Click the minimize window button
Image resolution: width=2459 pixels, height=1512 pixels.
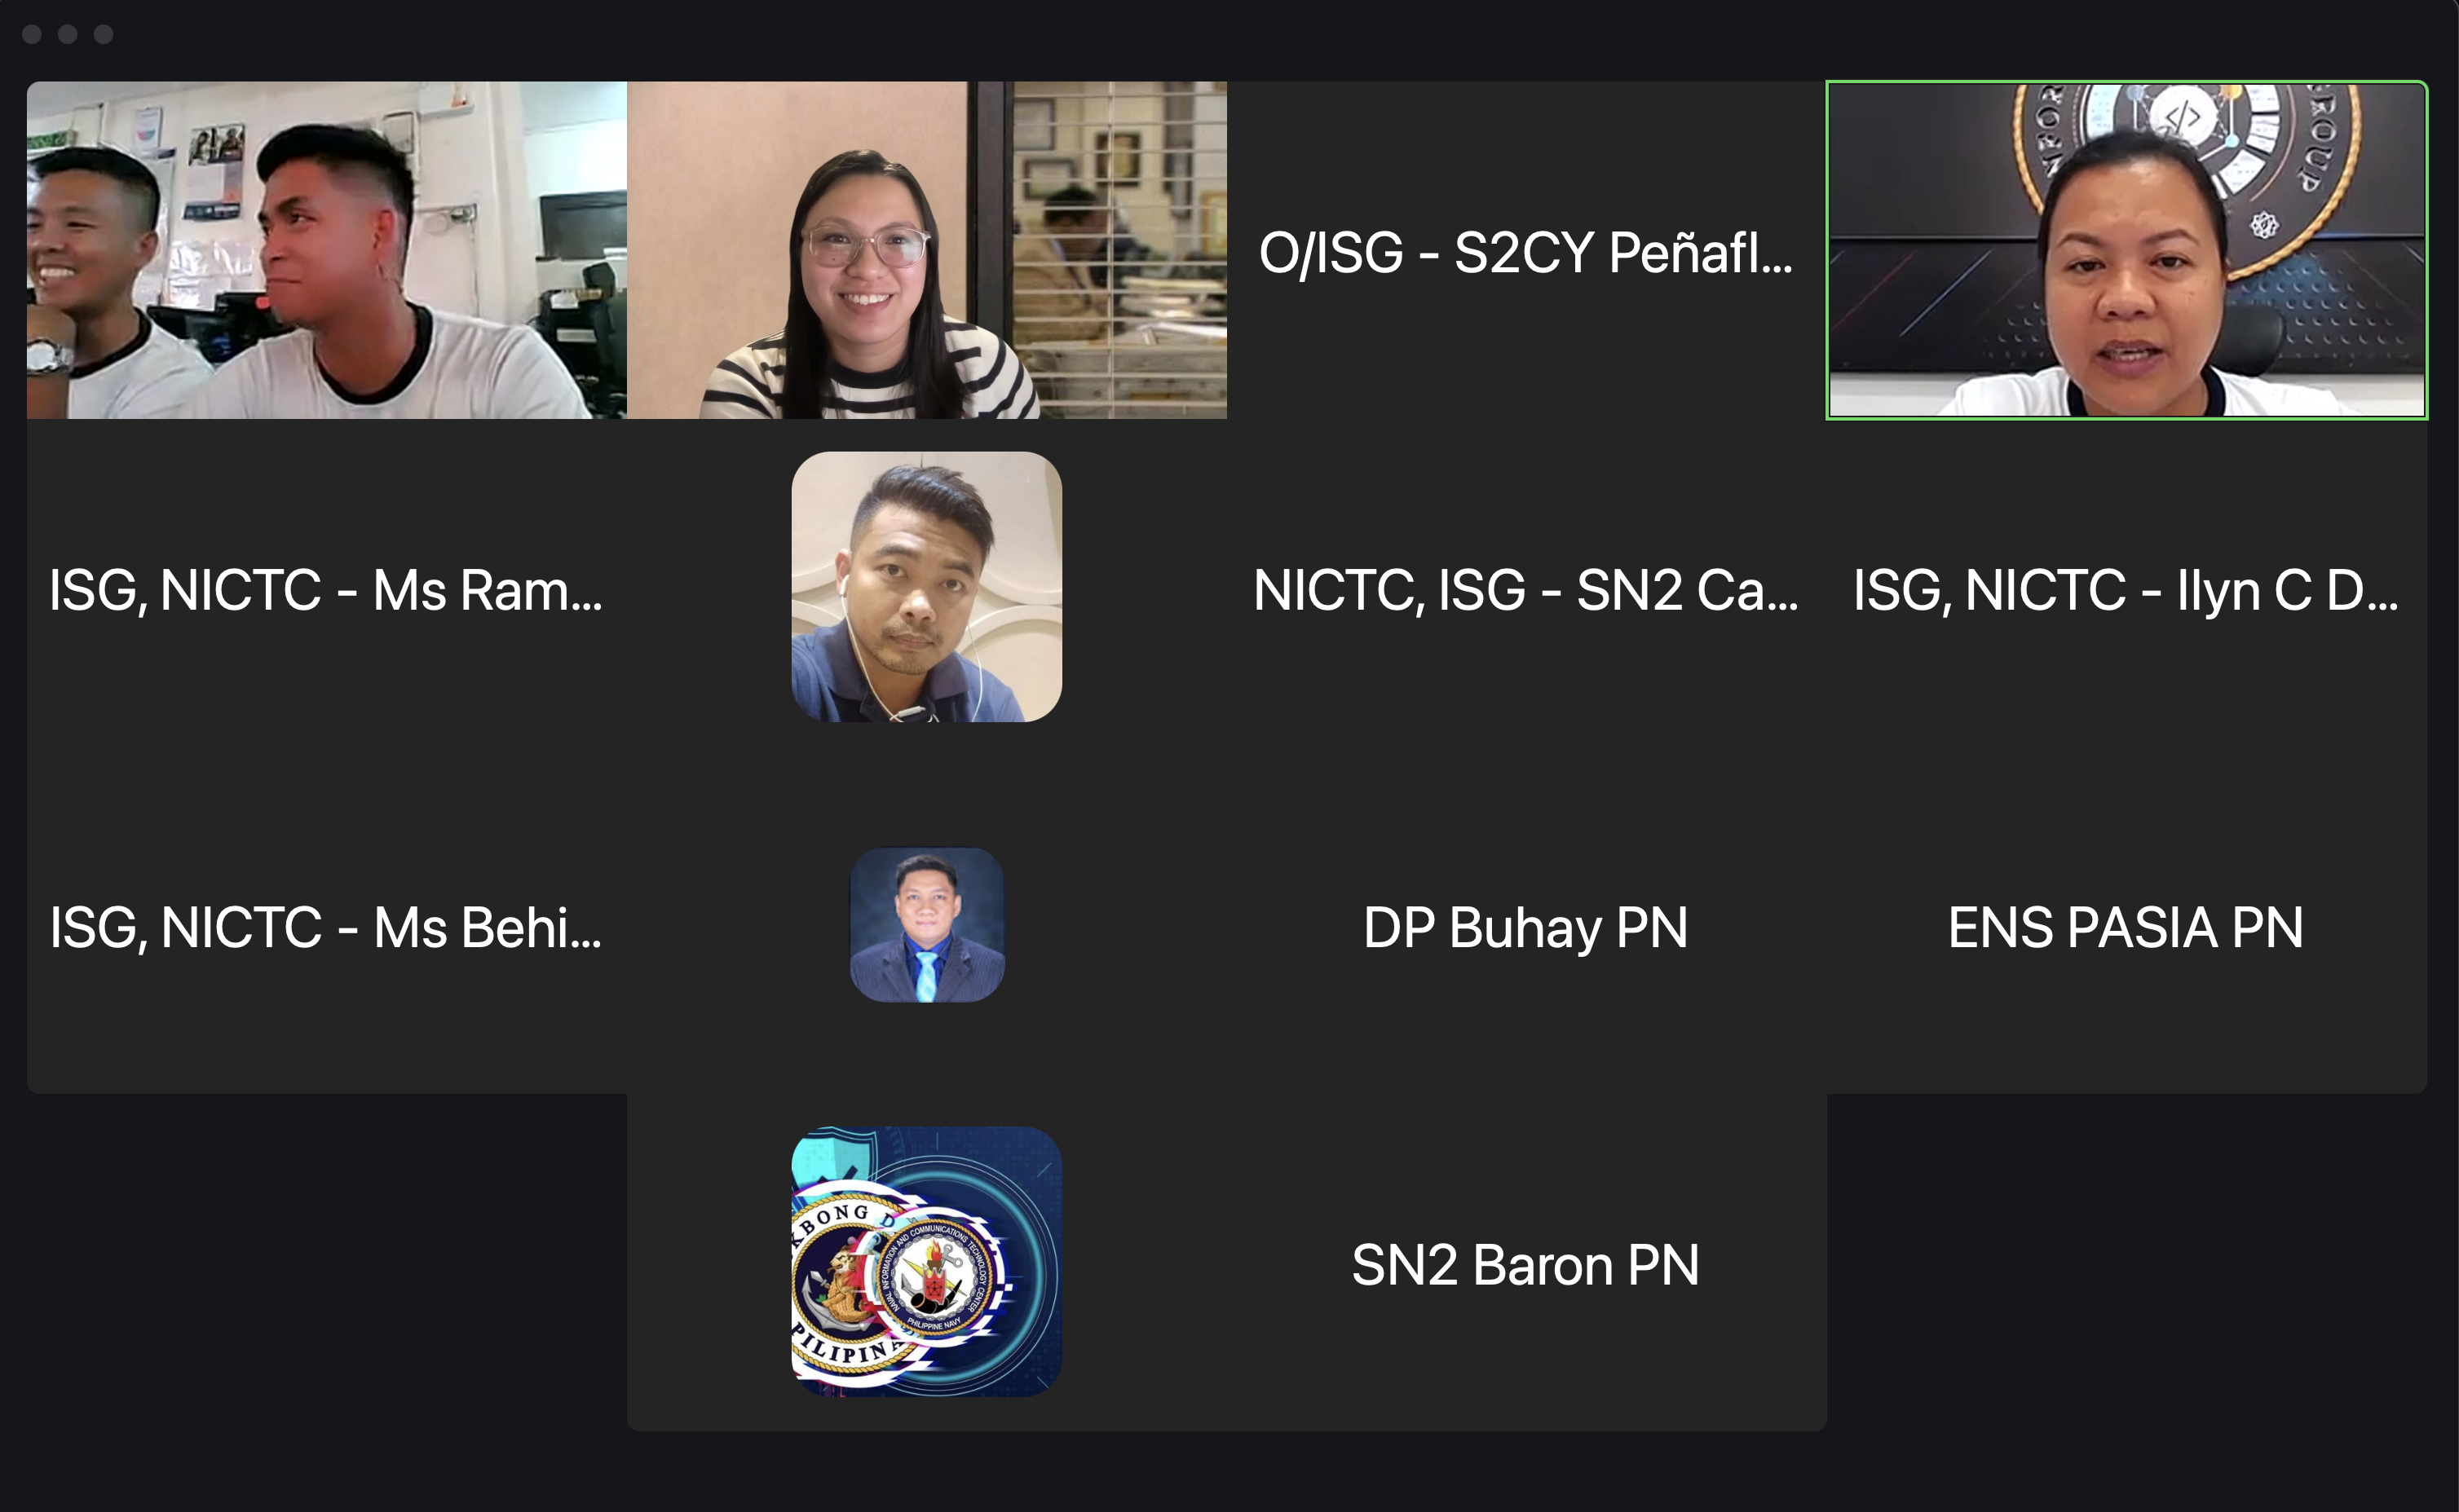[x=68, y=34]
